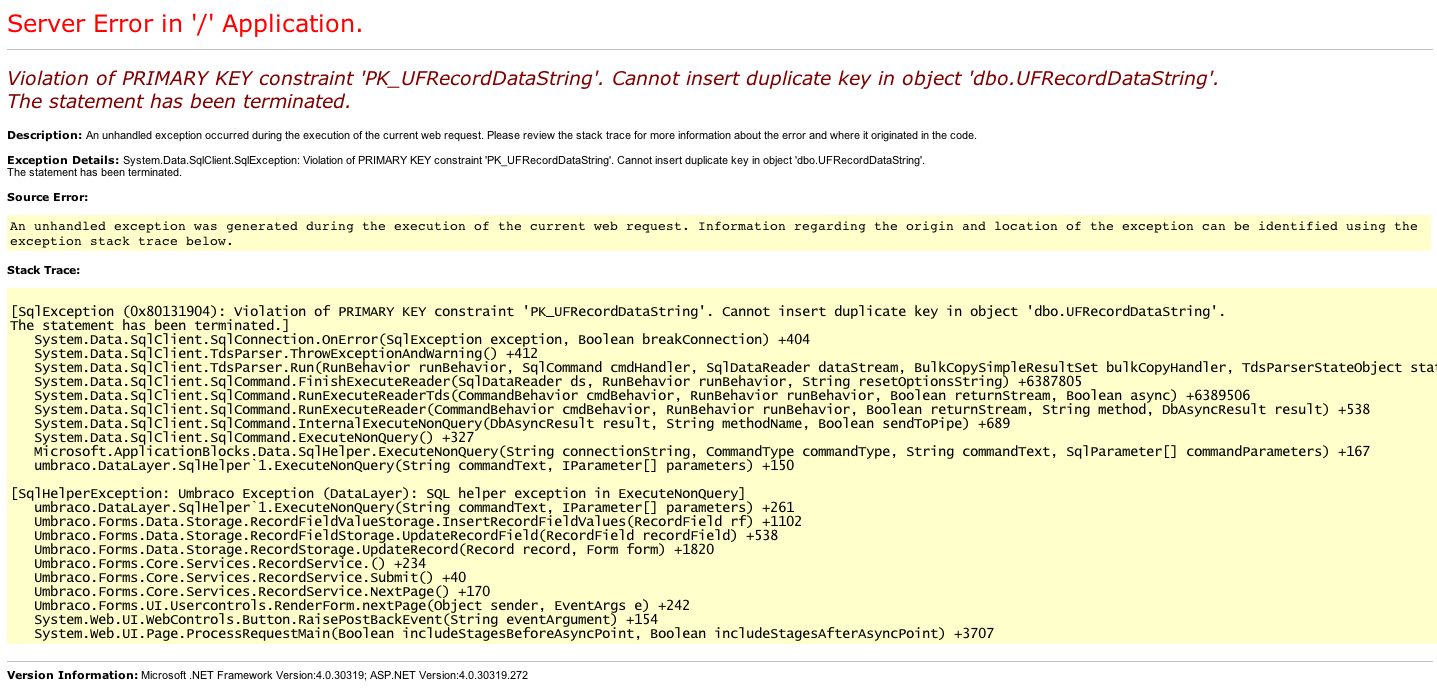Image resolution: width=1437 pixels, height=689 pixels.
Task: Click the '[SqlException (0x80131904)' stack trace line
Action: [616, 311]
